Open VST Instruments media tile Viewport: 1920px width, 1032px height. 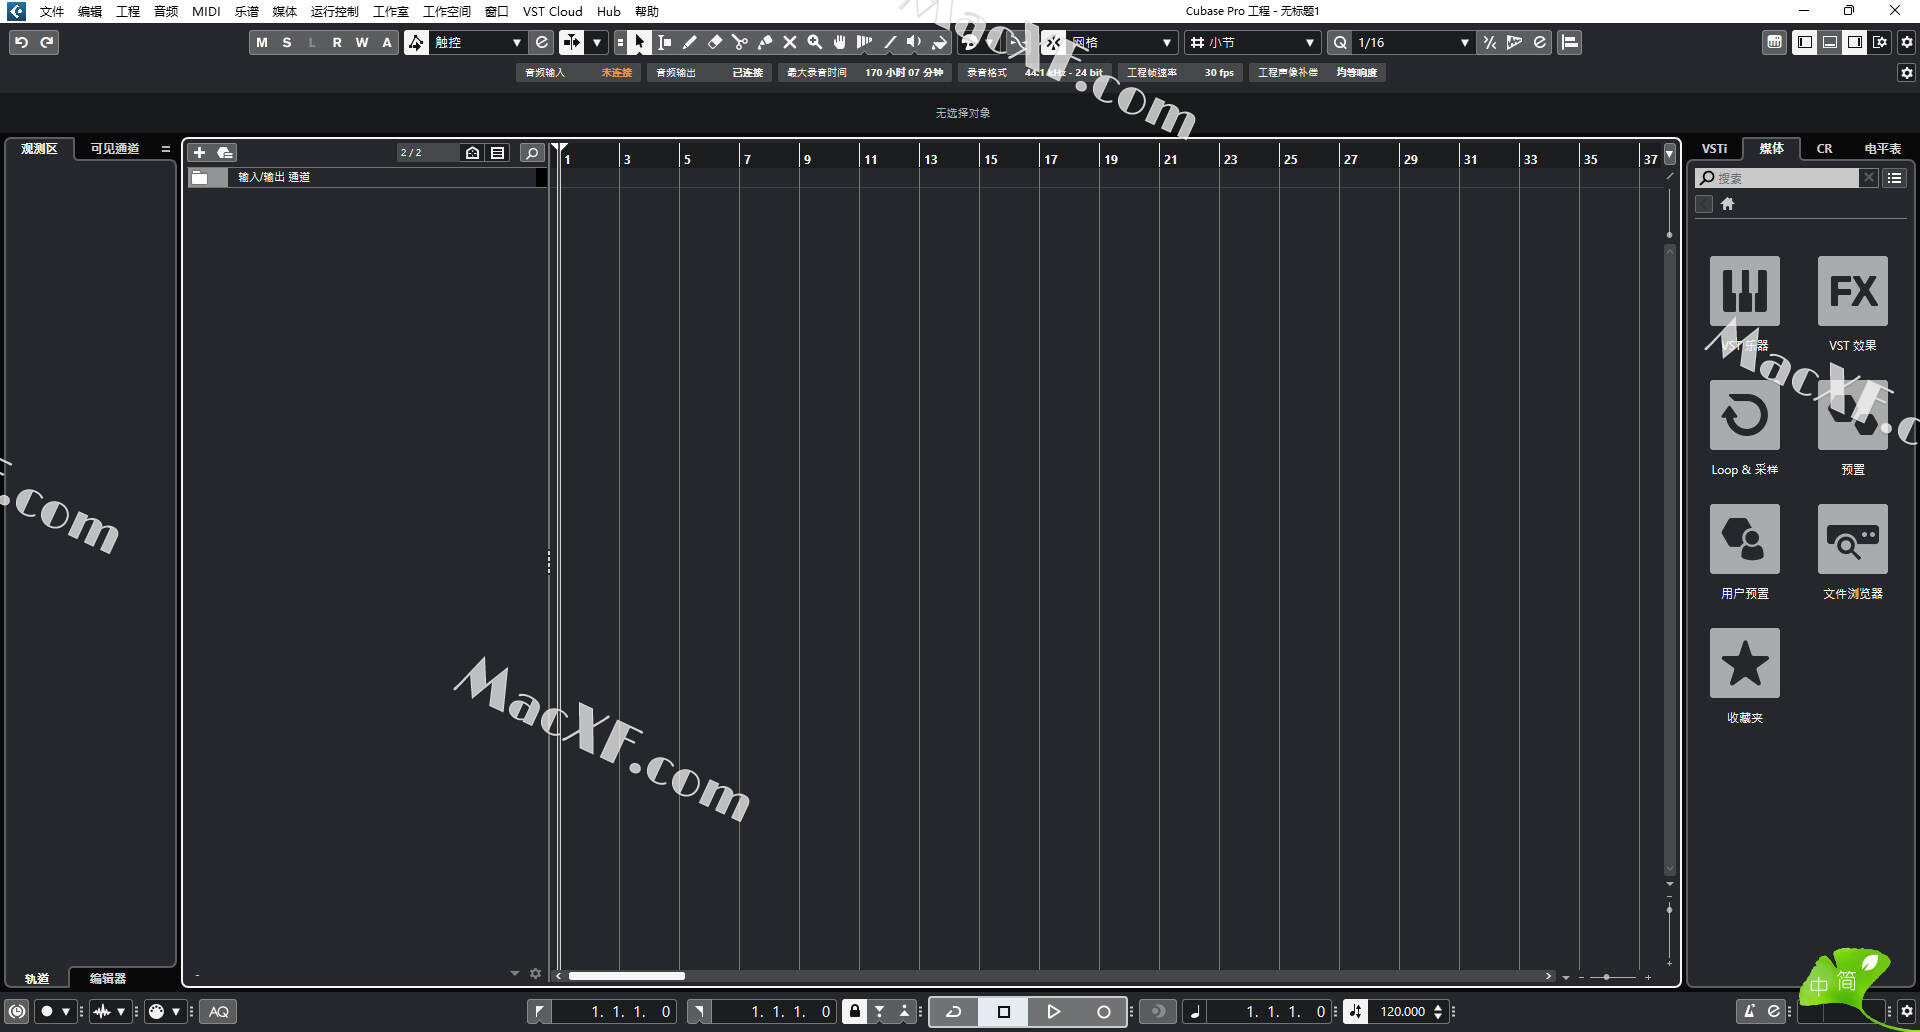(x=1744, y=291)
